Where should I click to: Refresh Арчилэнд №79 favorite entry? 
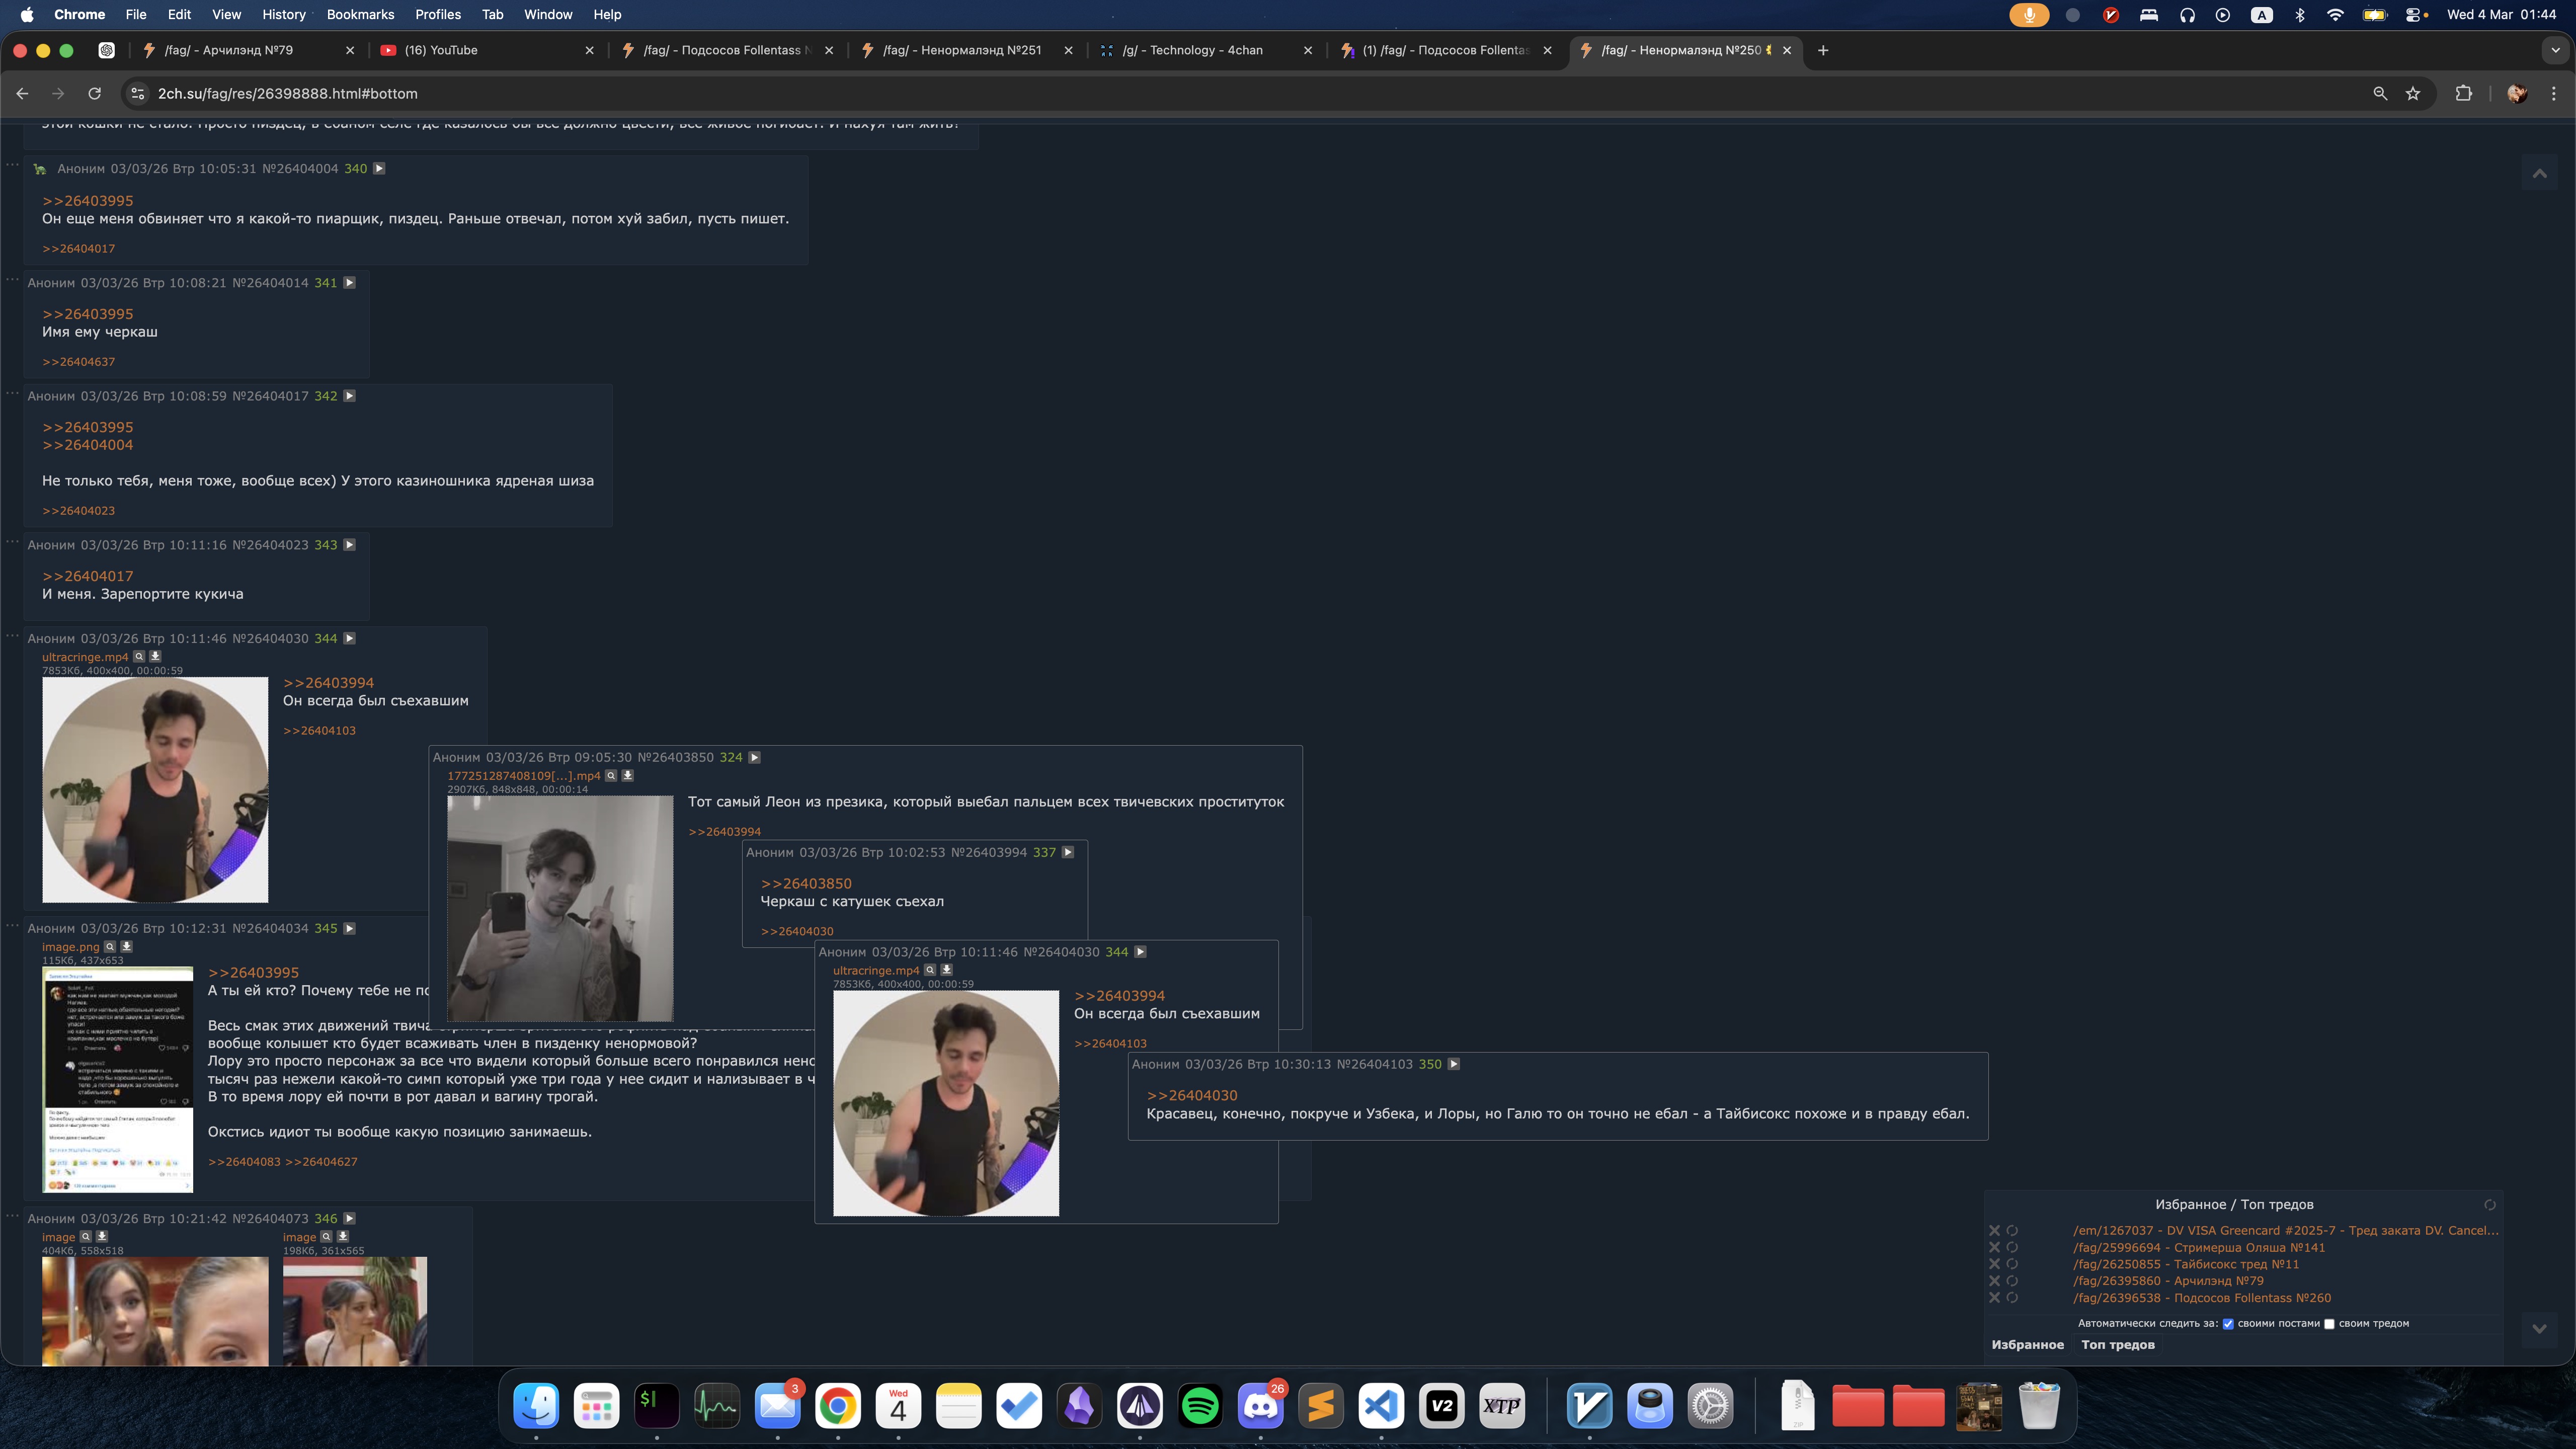click(2012, 1281)
